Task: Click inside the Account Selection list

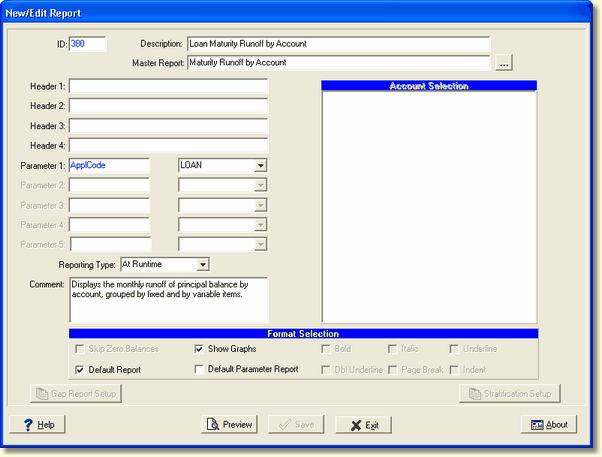Action: tap(429, 205)
